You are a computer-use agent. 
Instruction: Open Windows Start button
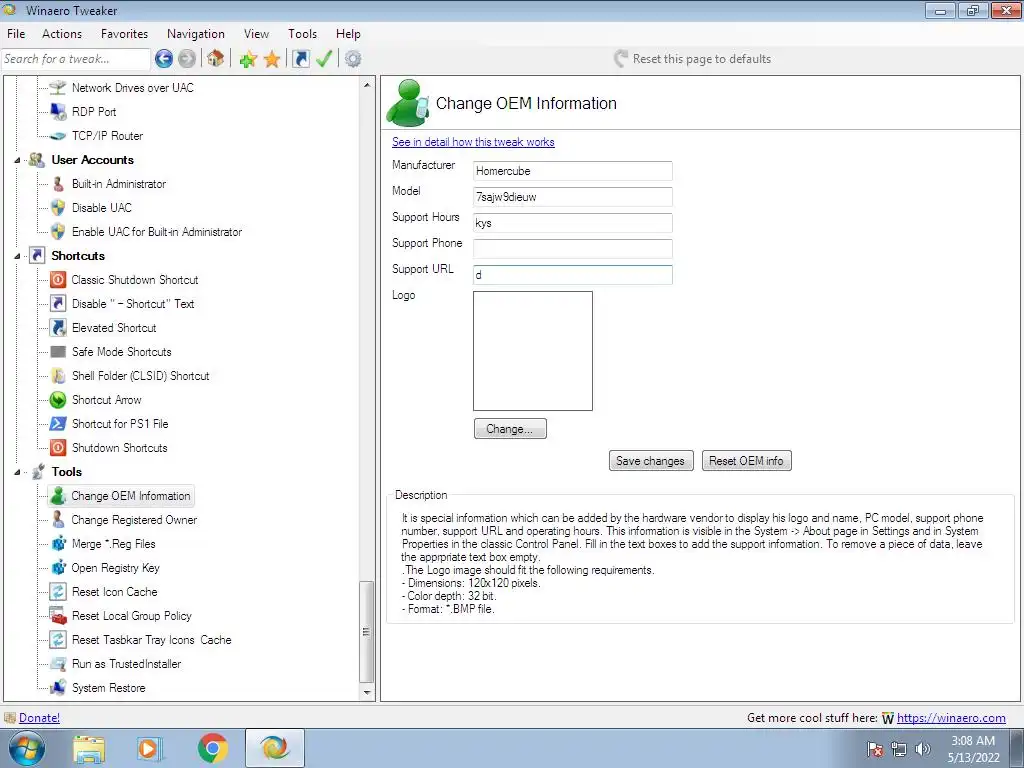(26, 748)
